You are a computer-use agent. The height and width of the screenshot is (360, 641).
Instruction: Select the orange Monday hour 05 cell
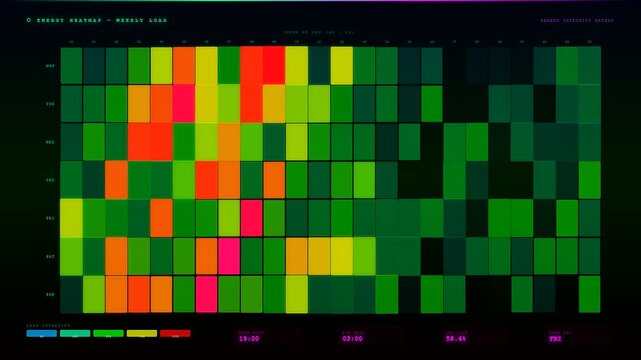click(184, 66)
